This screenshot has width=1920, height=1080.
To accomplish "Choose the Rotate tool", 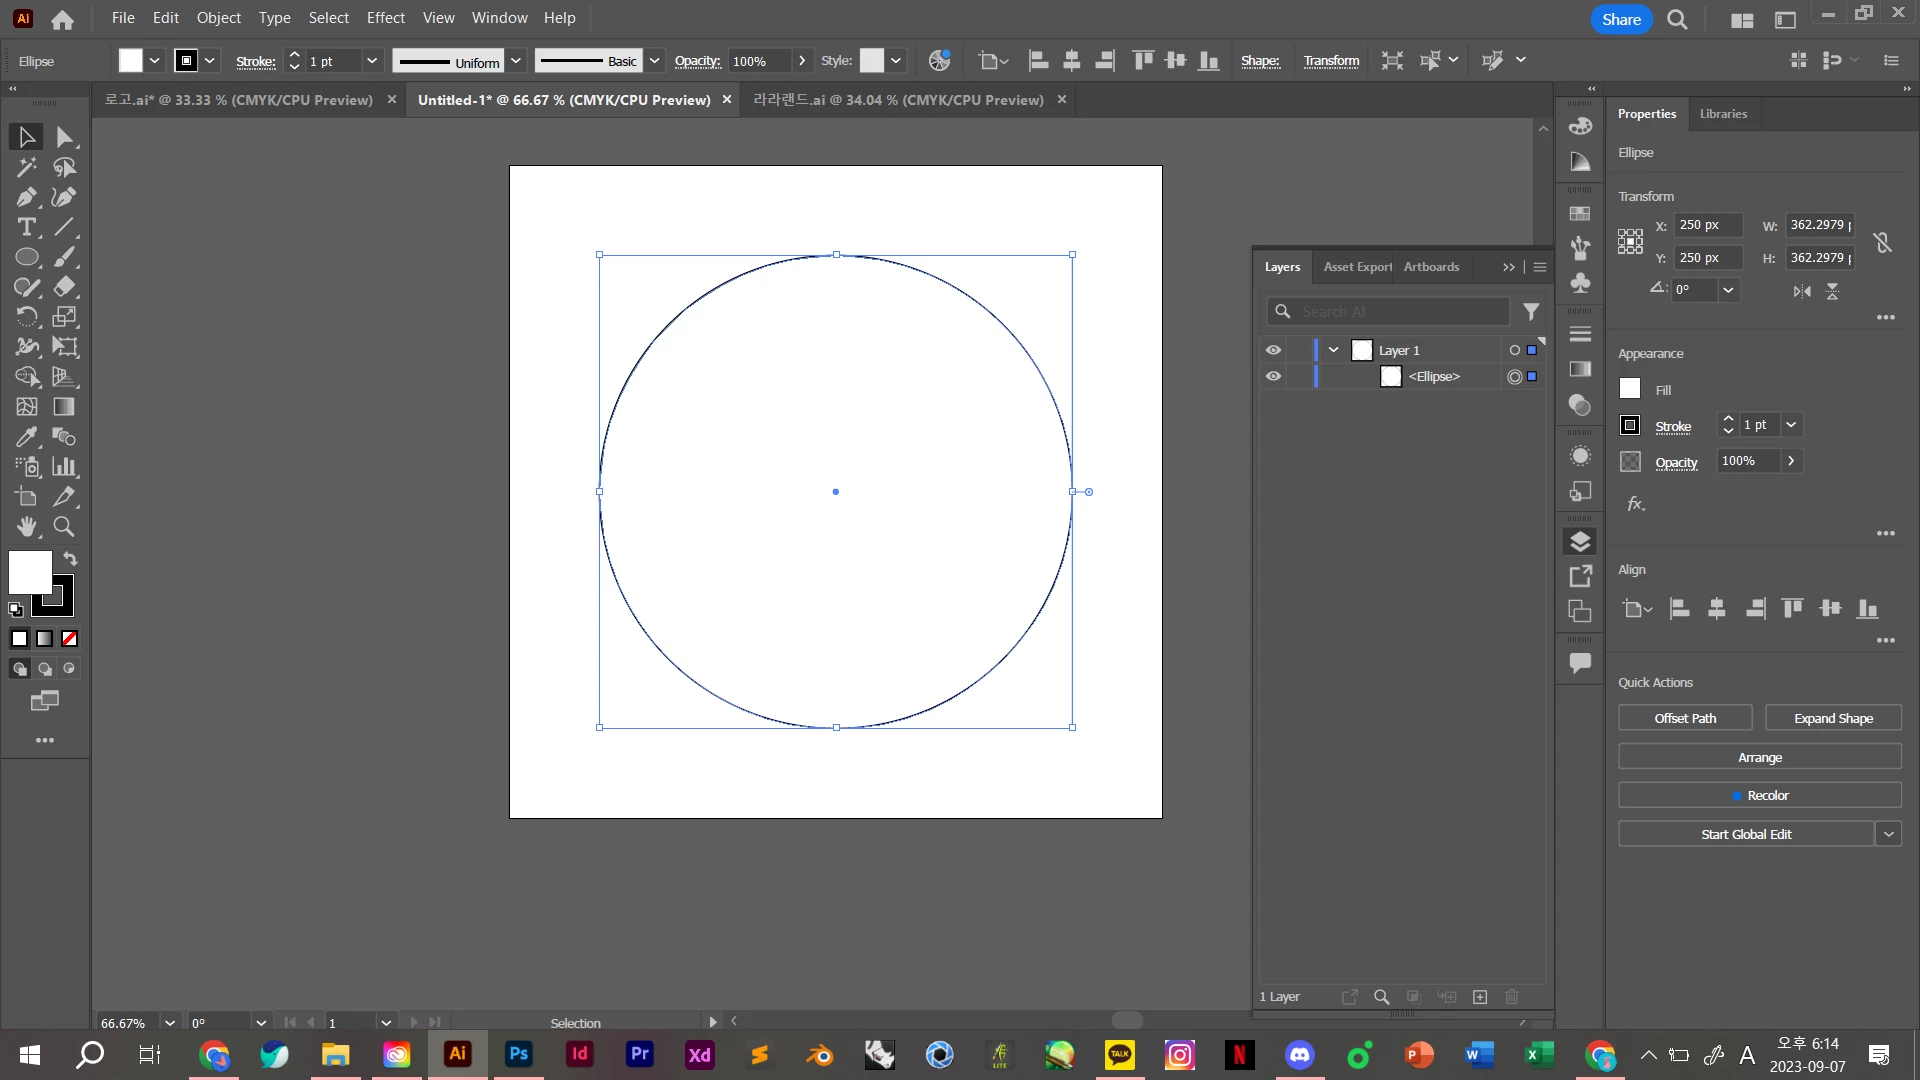I will [x=27, y=317].
